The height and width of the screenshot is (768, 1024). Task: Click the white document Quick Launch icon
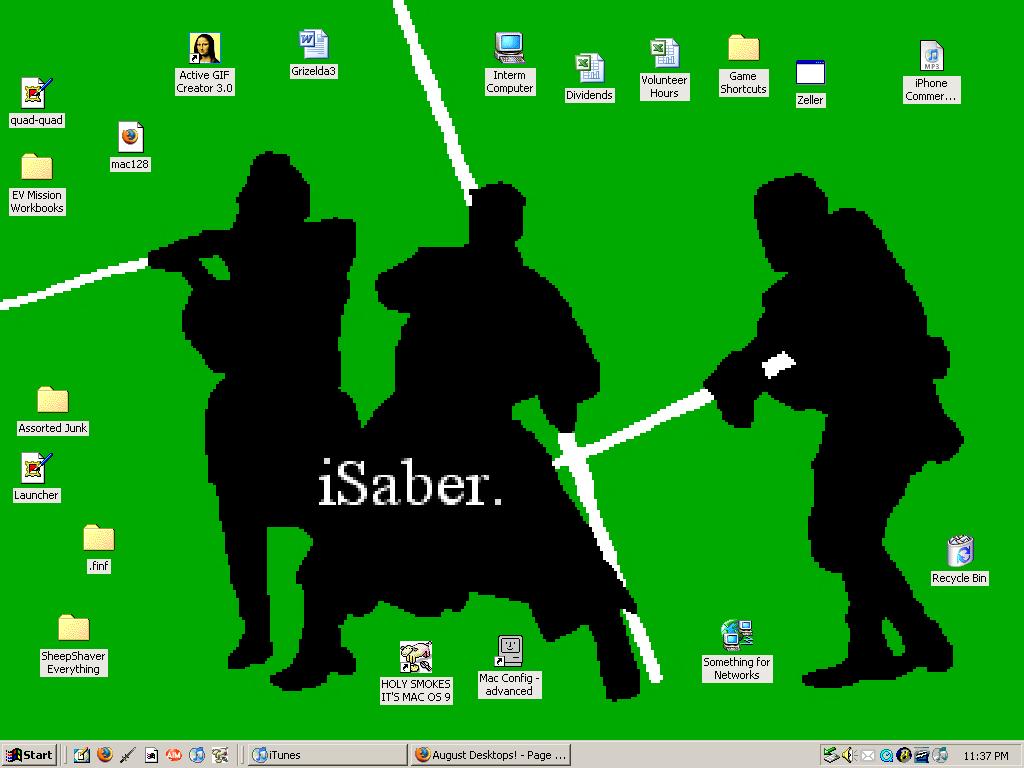[x=151, y=755]
